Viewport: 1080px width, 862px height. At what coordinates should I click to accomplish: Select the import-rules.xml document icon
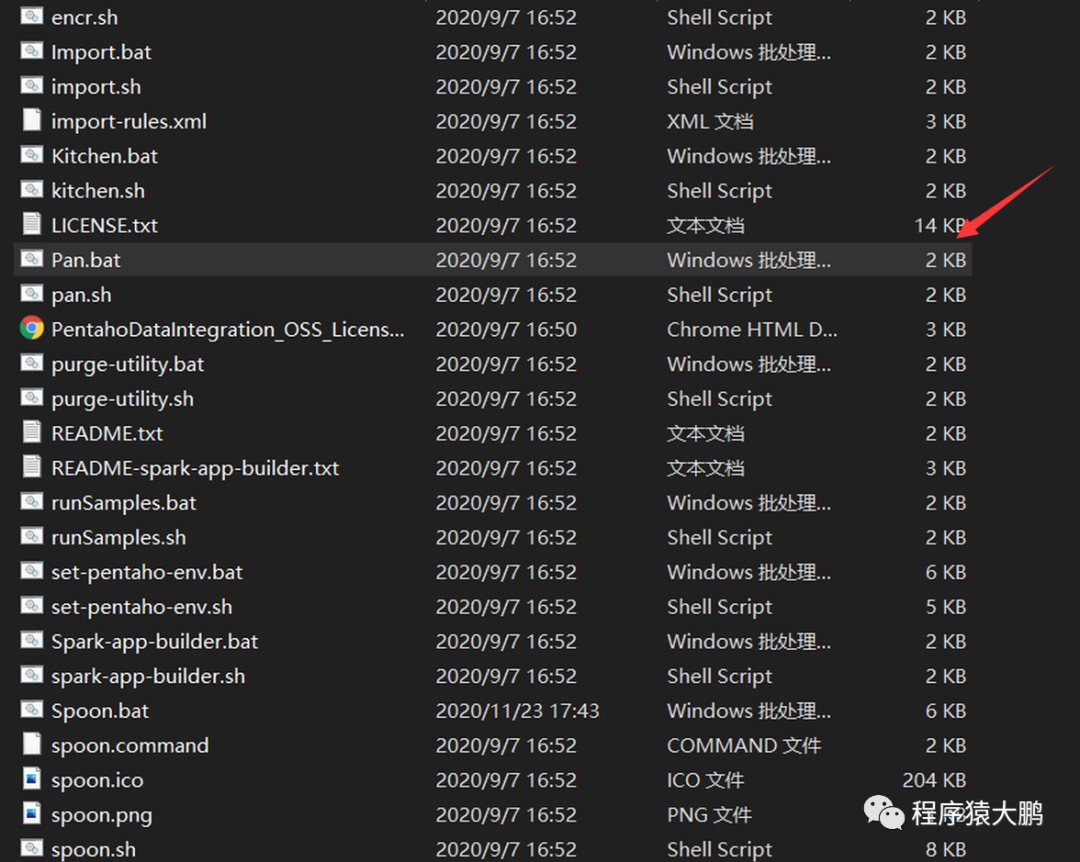pyautogui.click(x=32, y=120)
